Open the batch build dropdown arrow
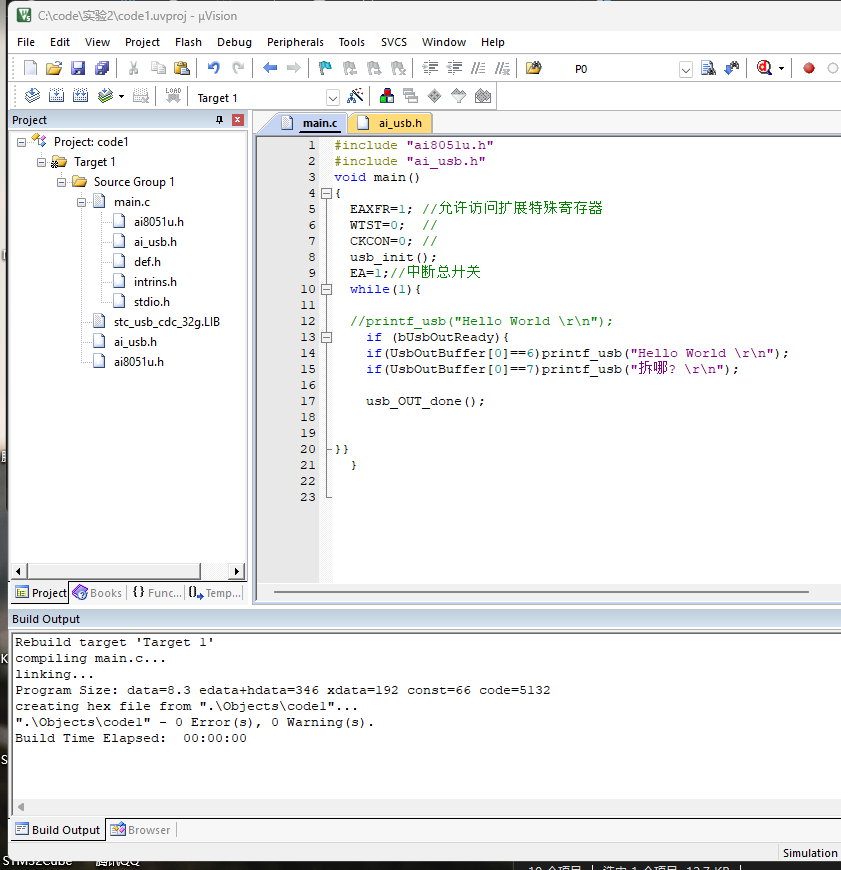 [121, 97]
